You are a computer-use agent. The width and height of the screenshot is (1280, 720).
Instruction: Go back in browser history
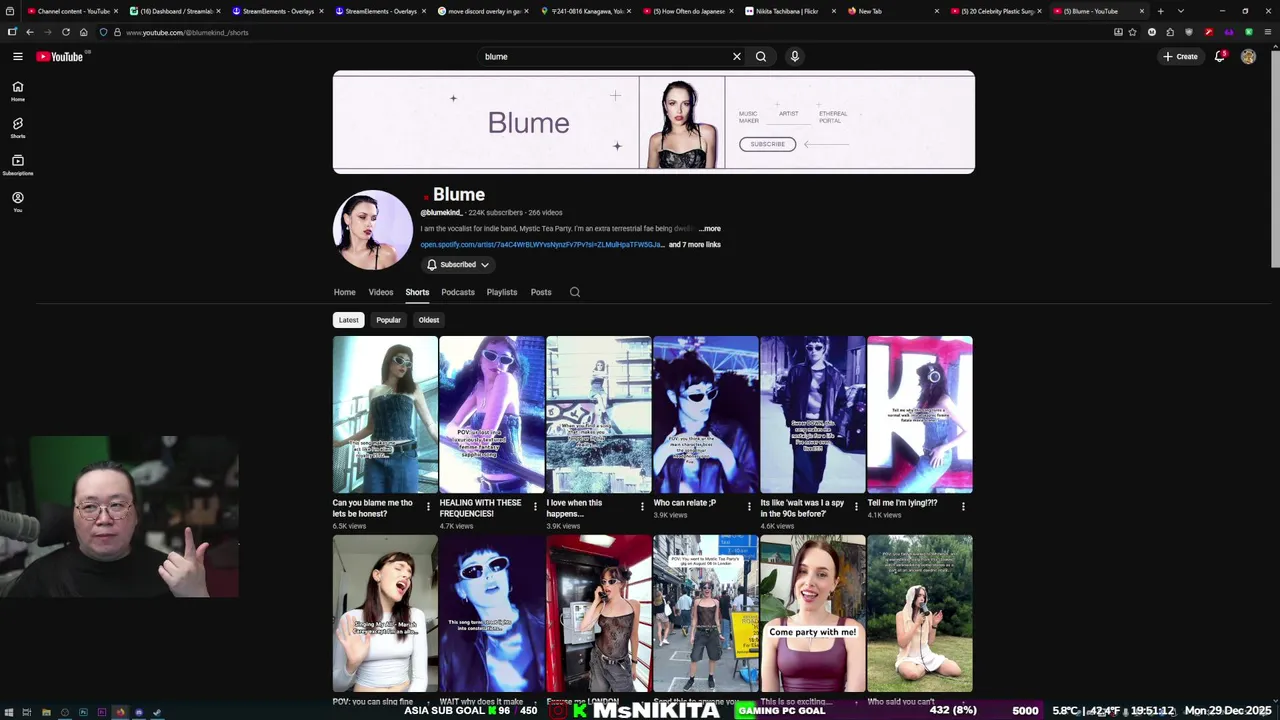(29, 32)
